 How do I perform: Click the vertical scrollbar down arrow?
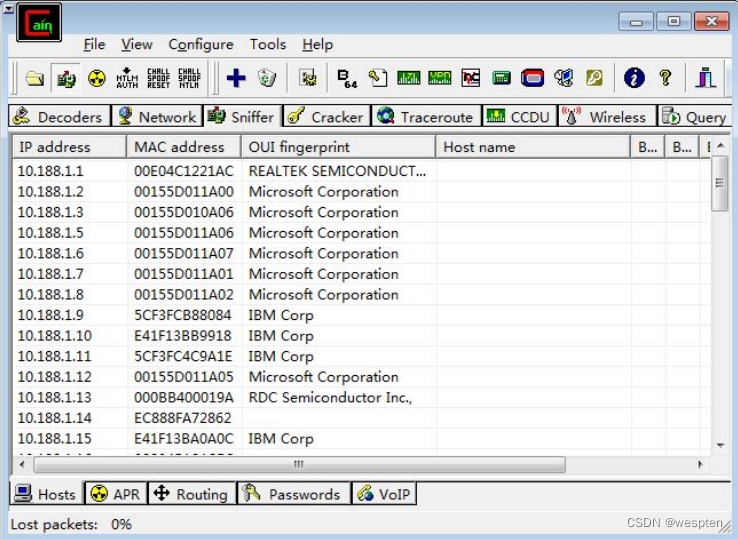pos(720,445)
